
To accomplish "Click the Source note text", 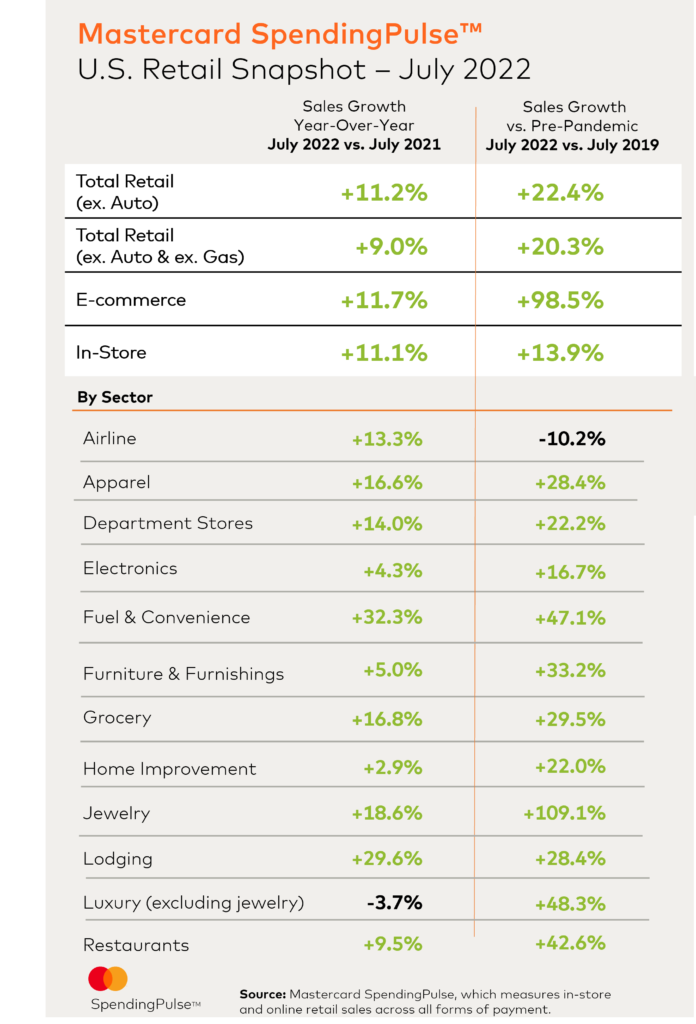I will point(425,1002).
